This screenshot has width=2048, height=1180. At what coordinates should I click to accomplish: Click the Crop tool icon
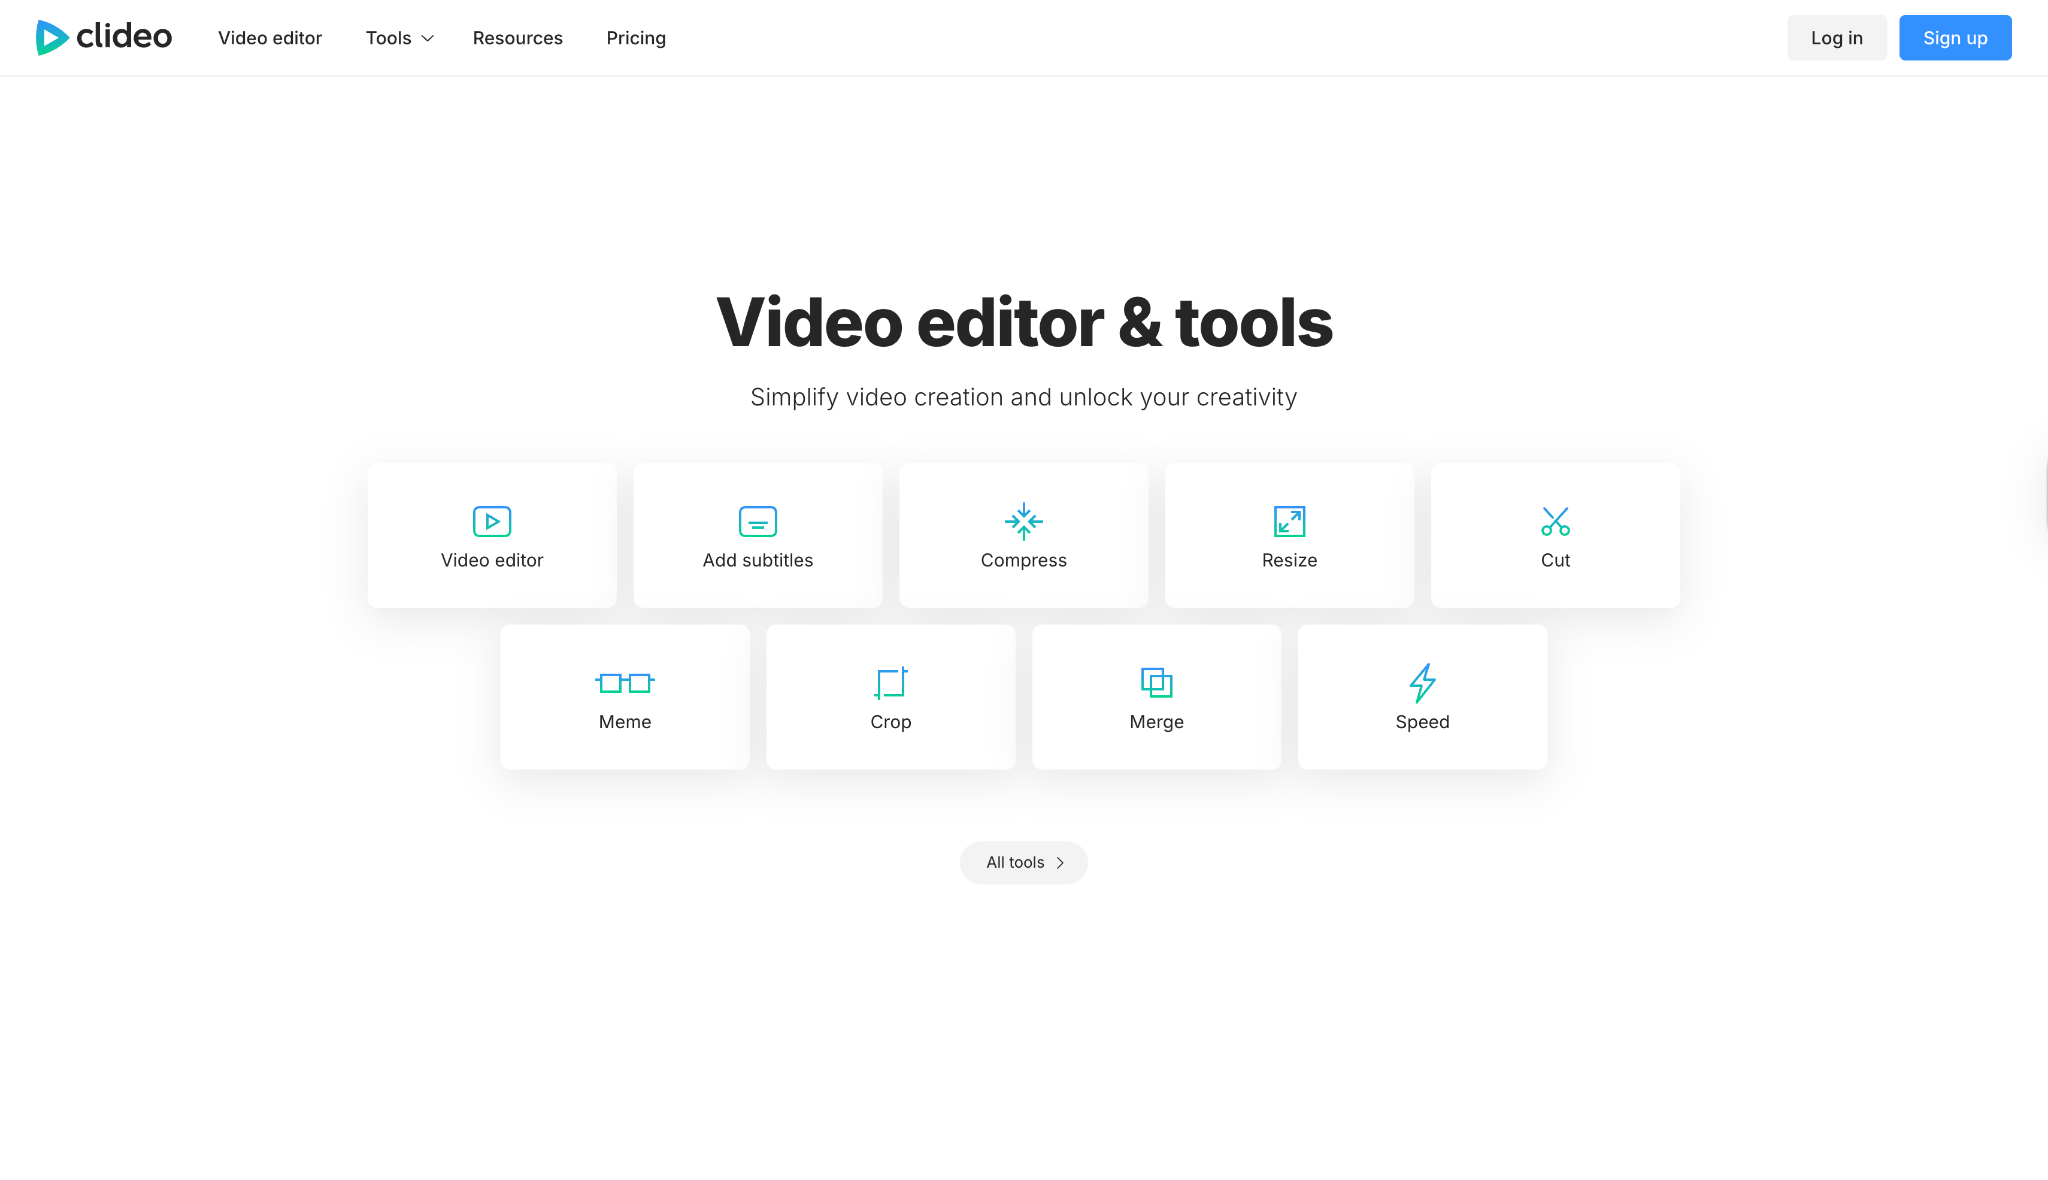[x=890, y=683]
